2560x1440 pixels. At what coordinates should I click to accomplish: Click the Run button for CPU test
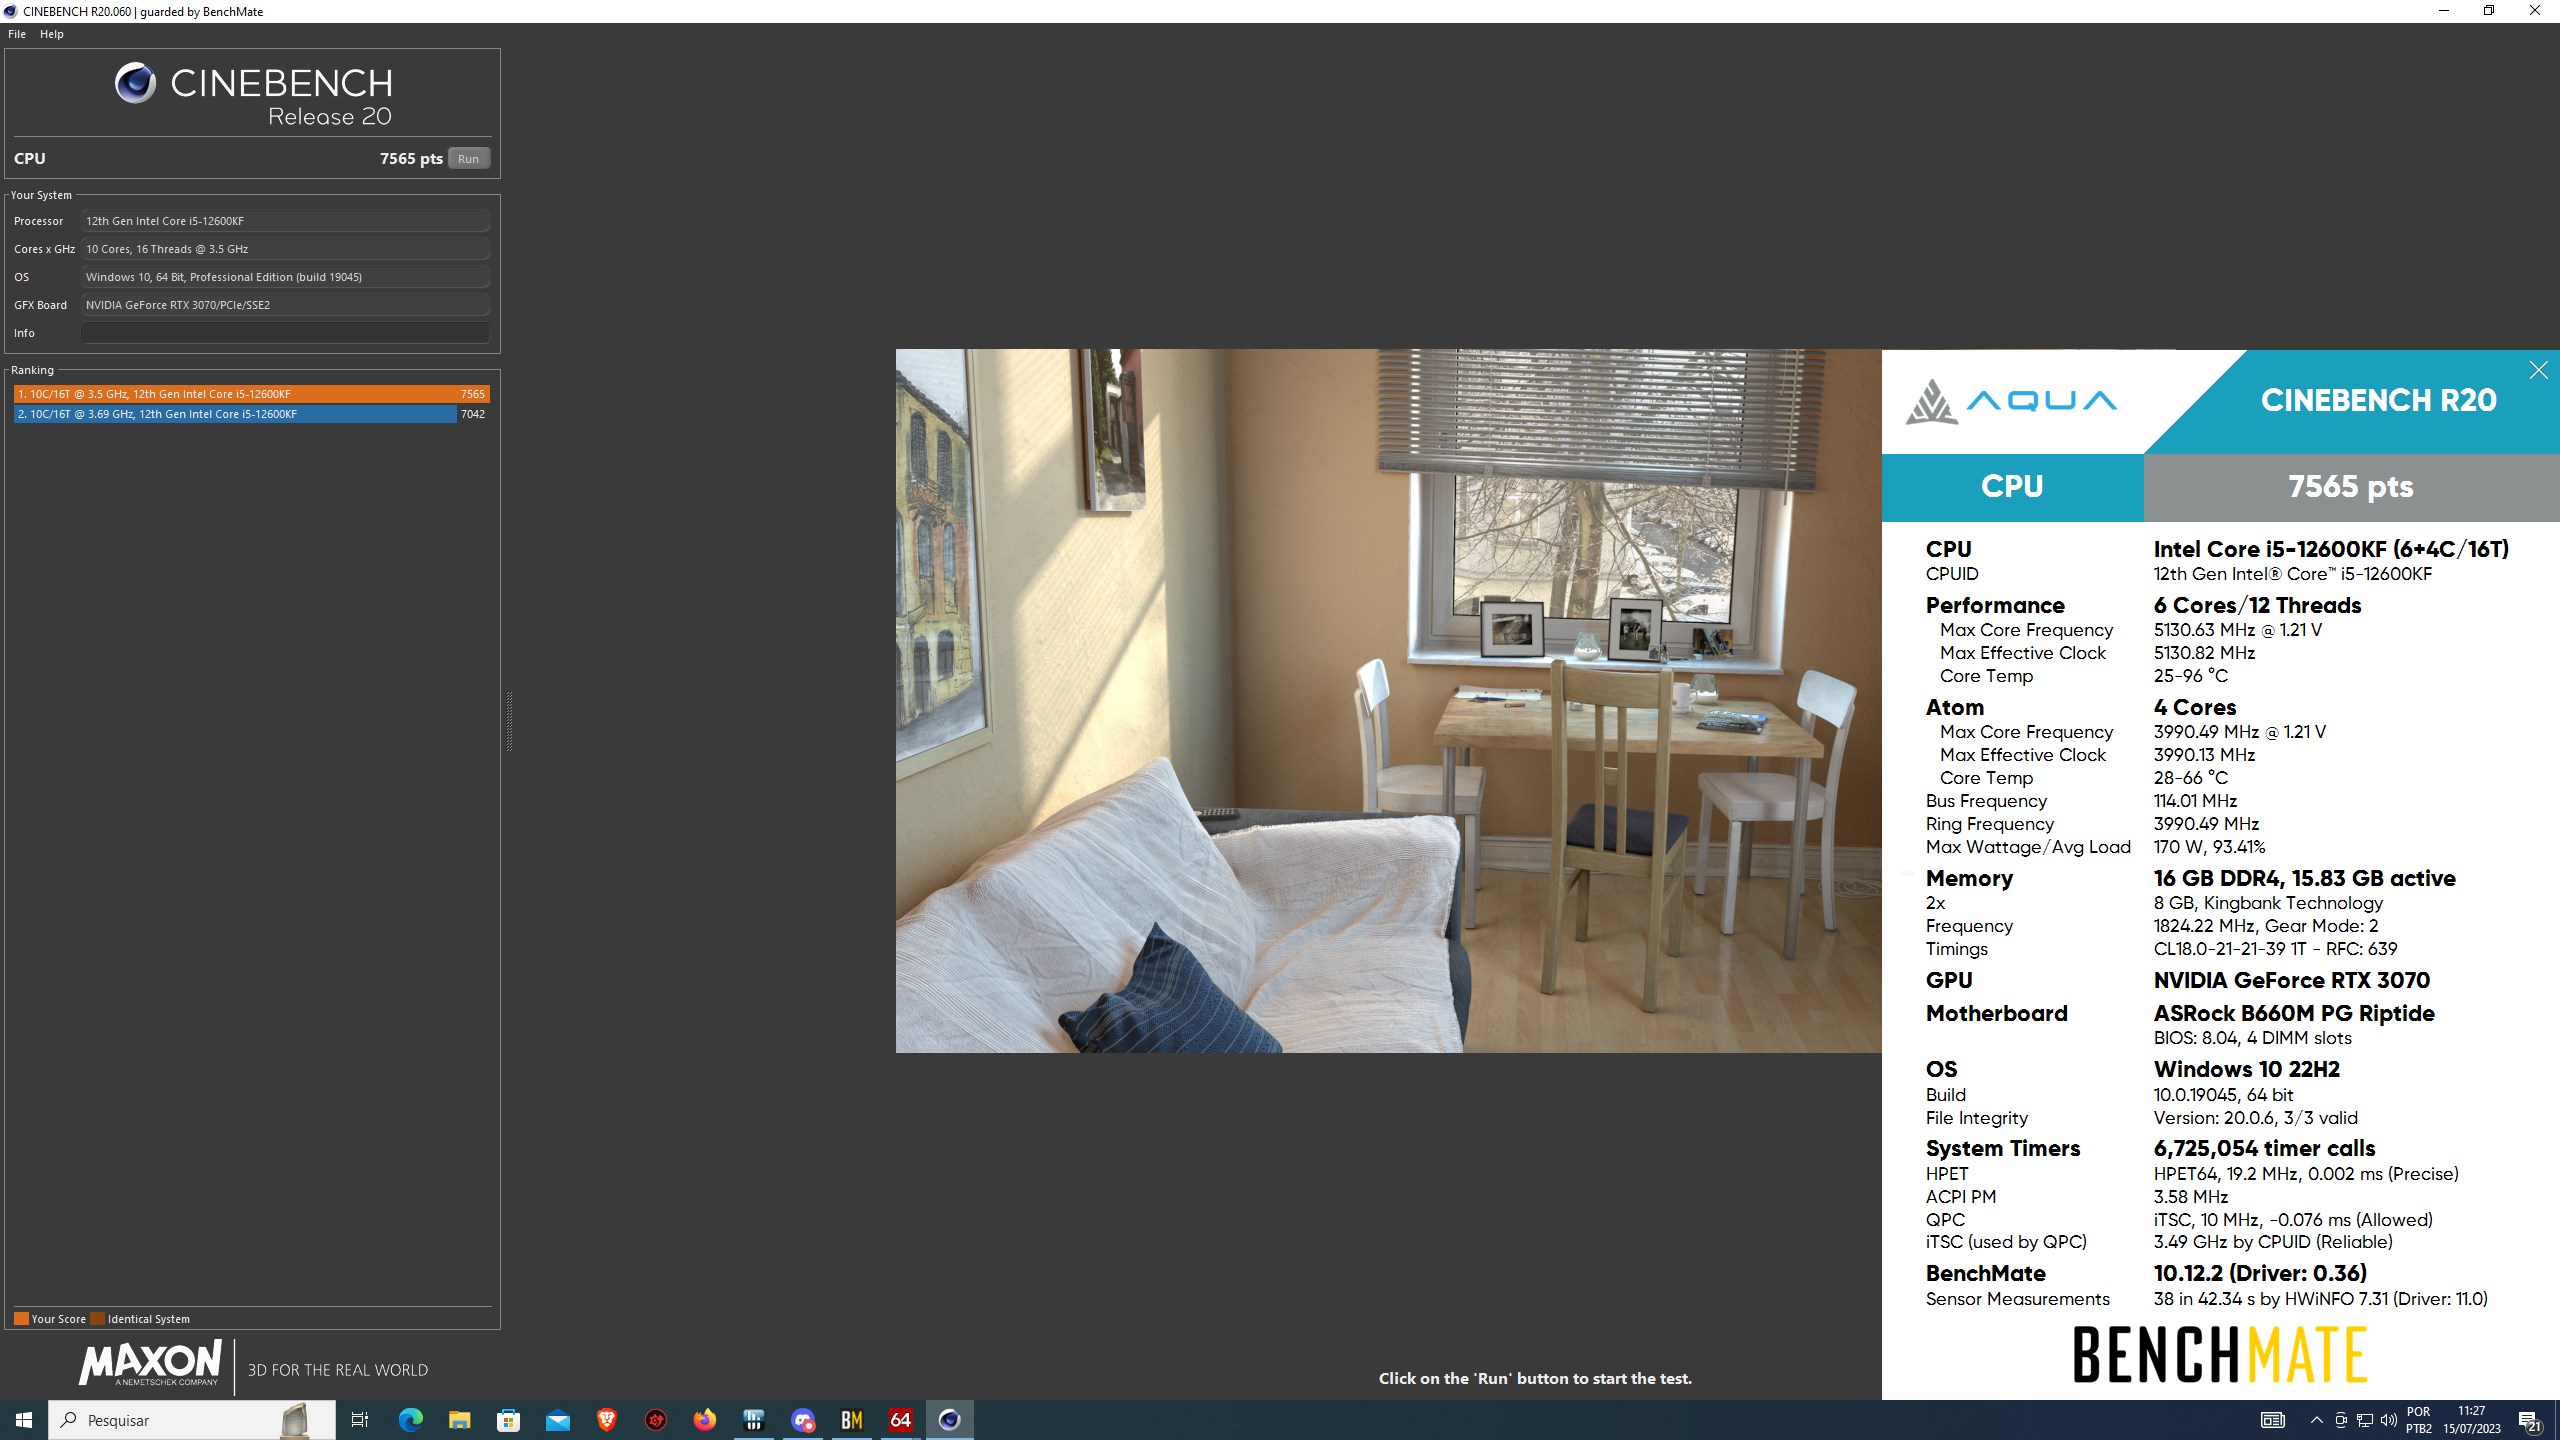(x=468, y=159)
